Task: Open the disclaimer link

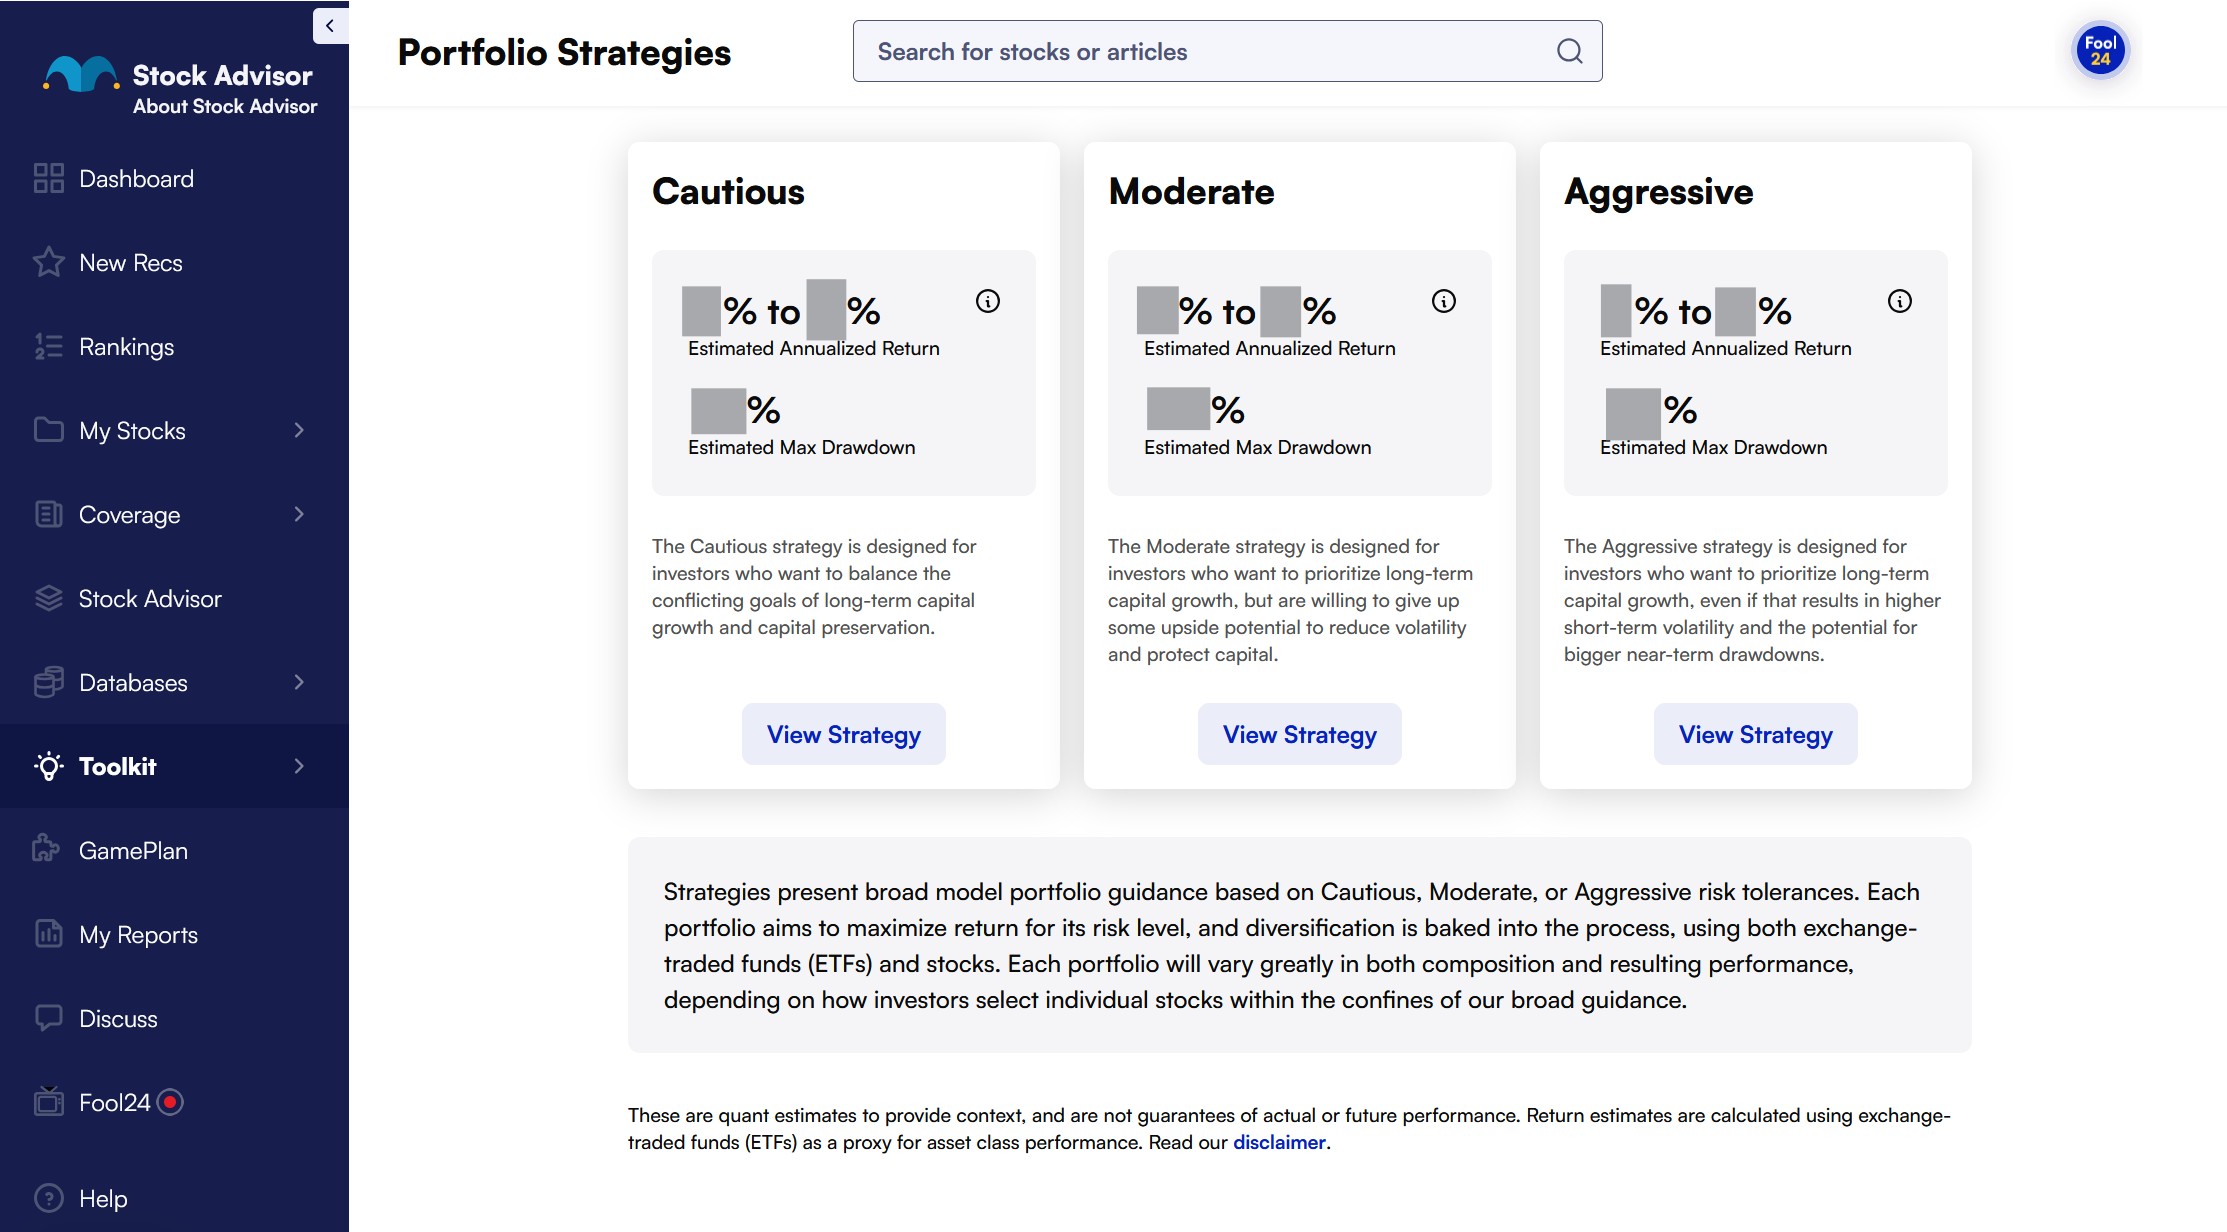Action: (x=1278, y=1142)
